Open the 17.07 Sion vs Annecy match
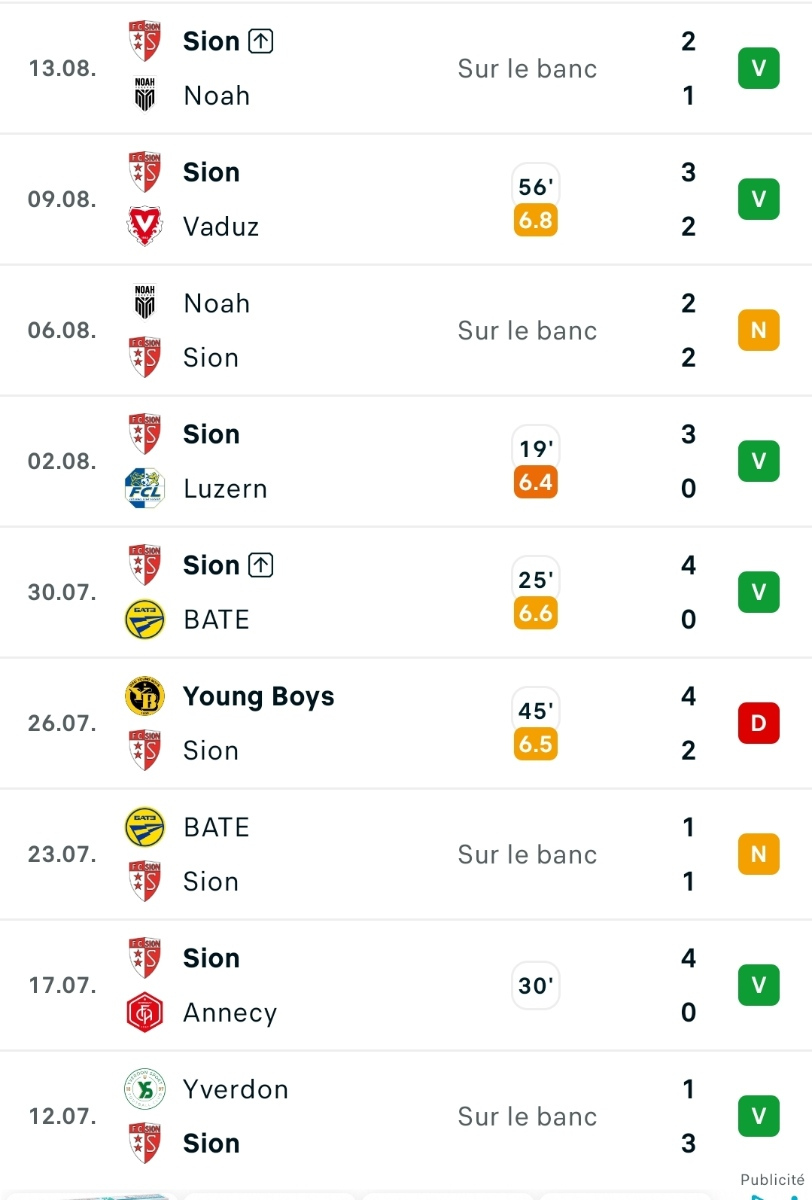This screenshot has height=1200, width=812. point(406,985)
